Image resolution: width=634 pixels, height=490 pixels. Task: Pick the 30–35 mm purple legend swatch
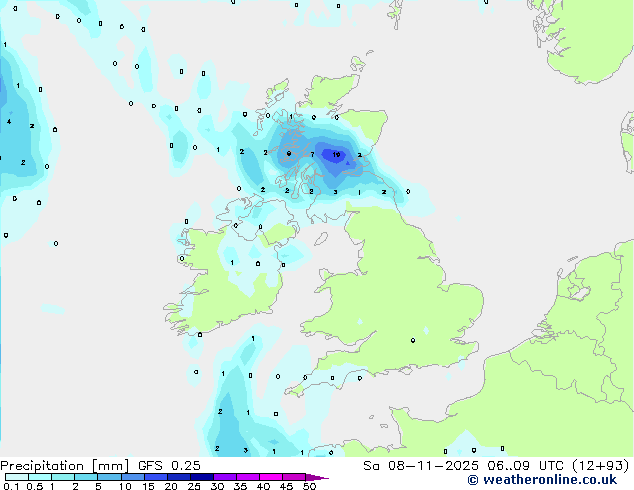(224, 477)
